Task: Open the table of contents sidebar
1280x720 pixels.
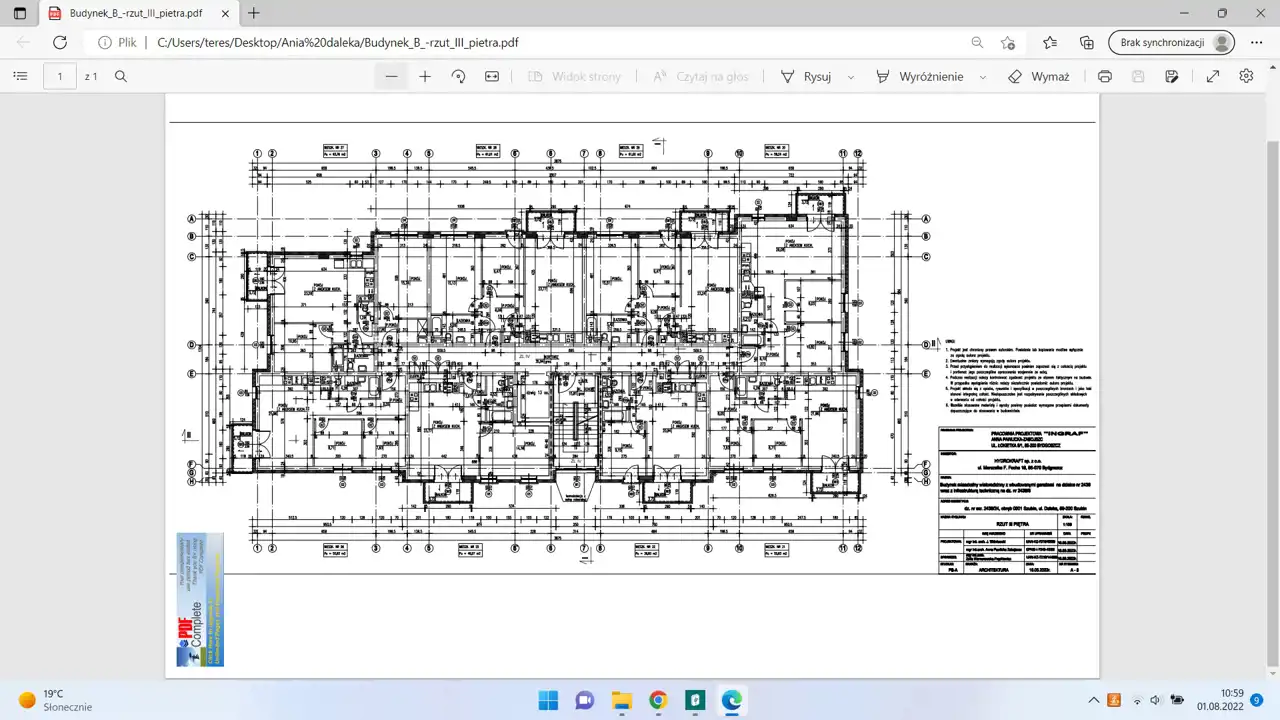Action: click(19, 76)
